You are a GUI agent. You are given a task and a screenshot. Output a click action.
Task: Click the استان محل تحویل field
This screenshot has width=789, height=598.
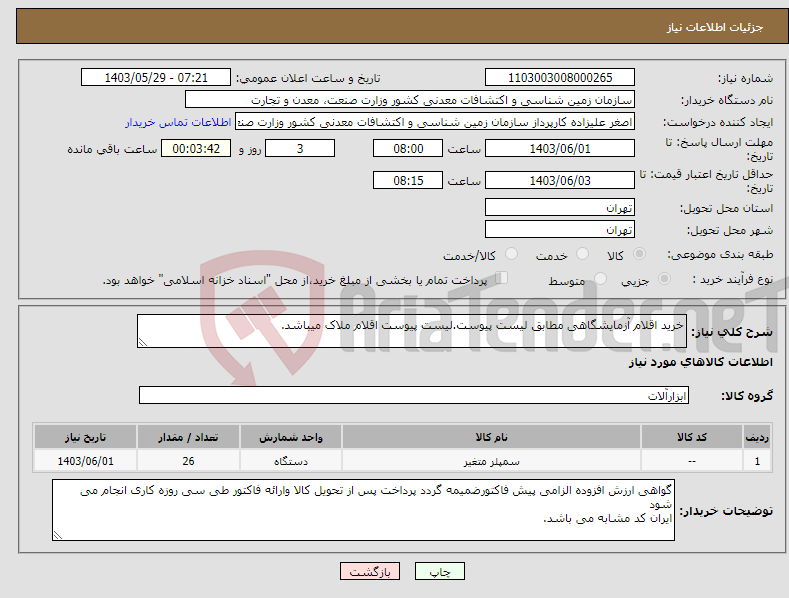pyautogui.click(x=560, y=207)
